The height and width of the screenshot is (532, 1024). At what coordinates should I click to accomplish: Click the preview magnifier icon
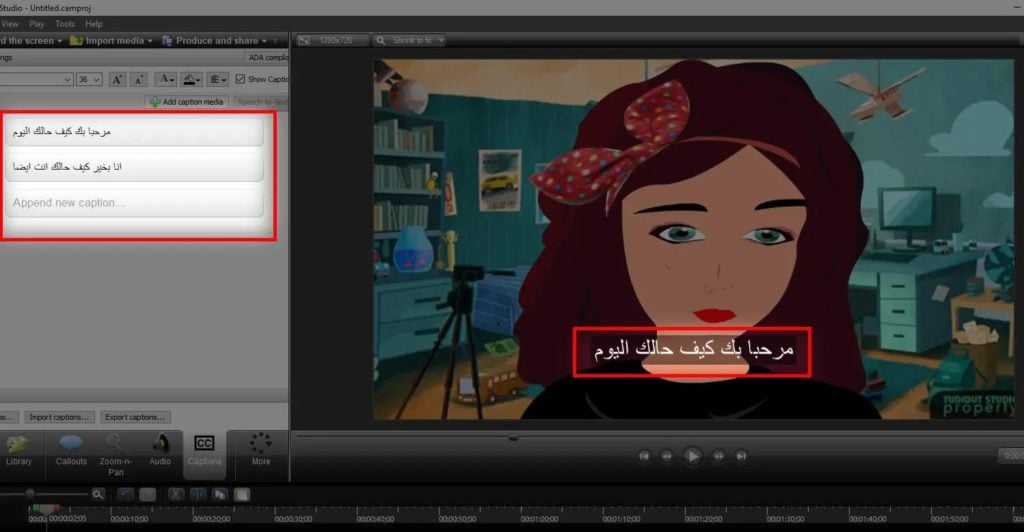point(380,40)
